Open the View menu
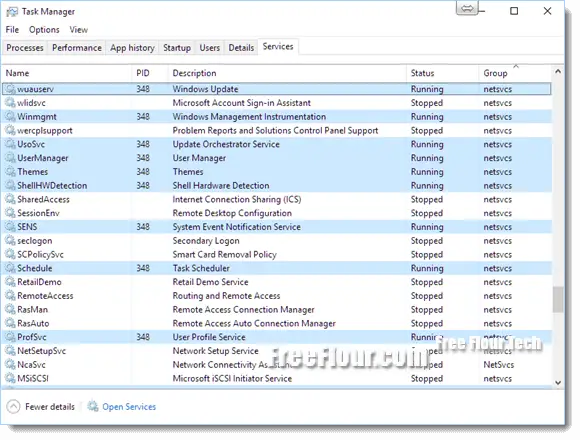This screenshot has width=580, height=440. (78, 30)
